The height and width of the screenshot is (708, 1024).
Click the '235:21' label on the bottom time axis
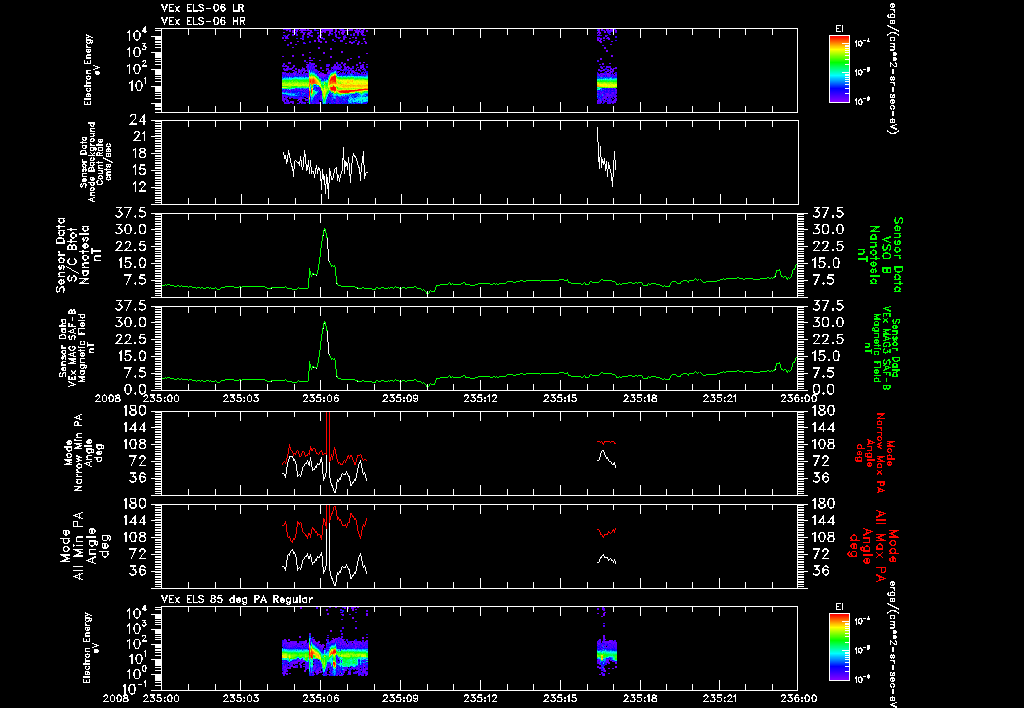click(x=720, y=698)
